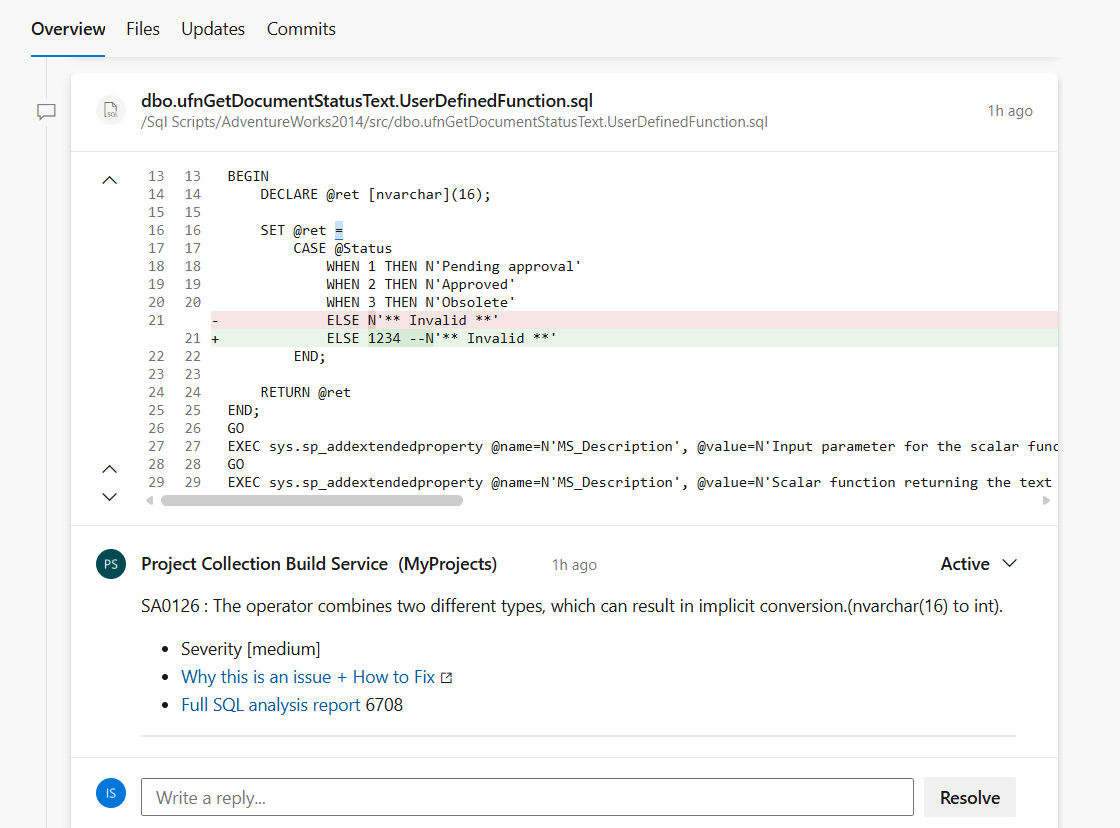Click the first EXEC sys.sp_addextendedproperty line 27
The width and height of the screenshot is (1120, 828).
click(x=642, y=447)
